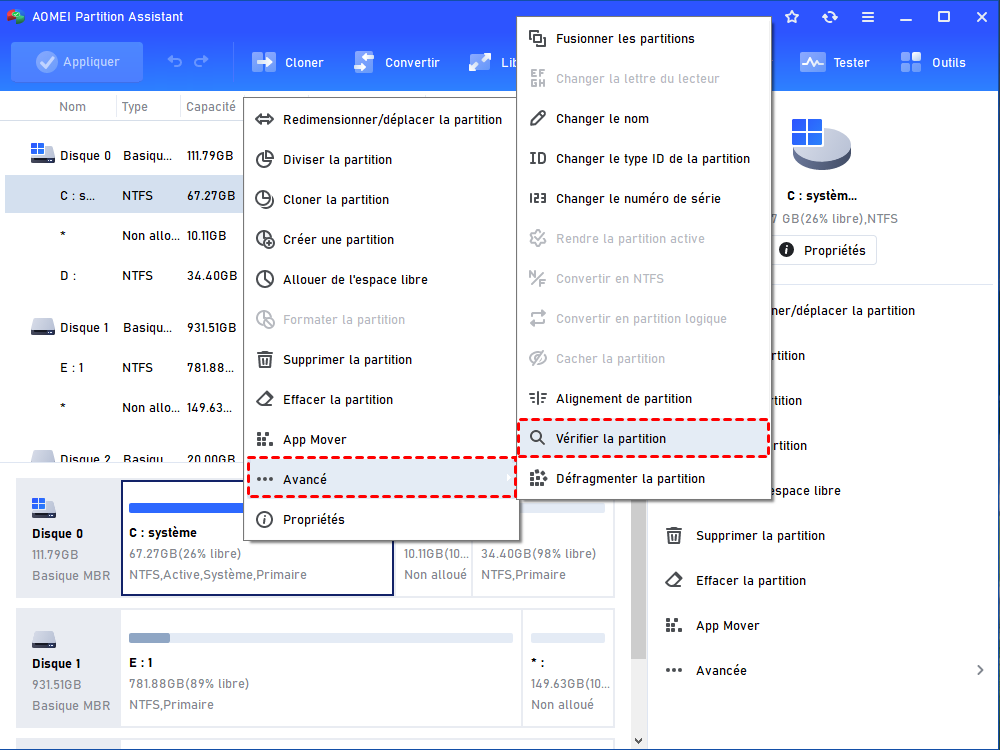Open App Mover from context menu

click(381, 439)
